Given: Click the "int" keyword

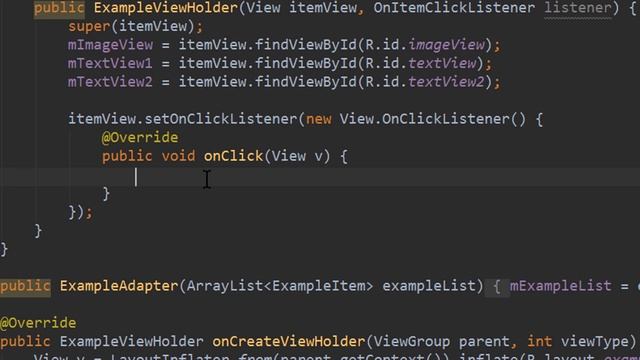Looking at the screenshot, I should [539, 342].
